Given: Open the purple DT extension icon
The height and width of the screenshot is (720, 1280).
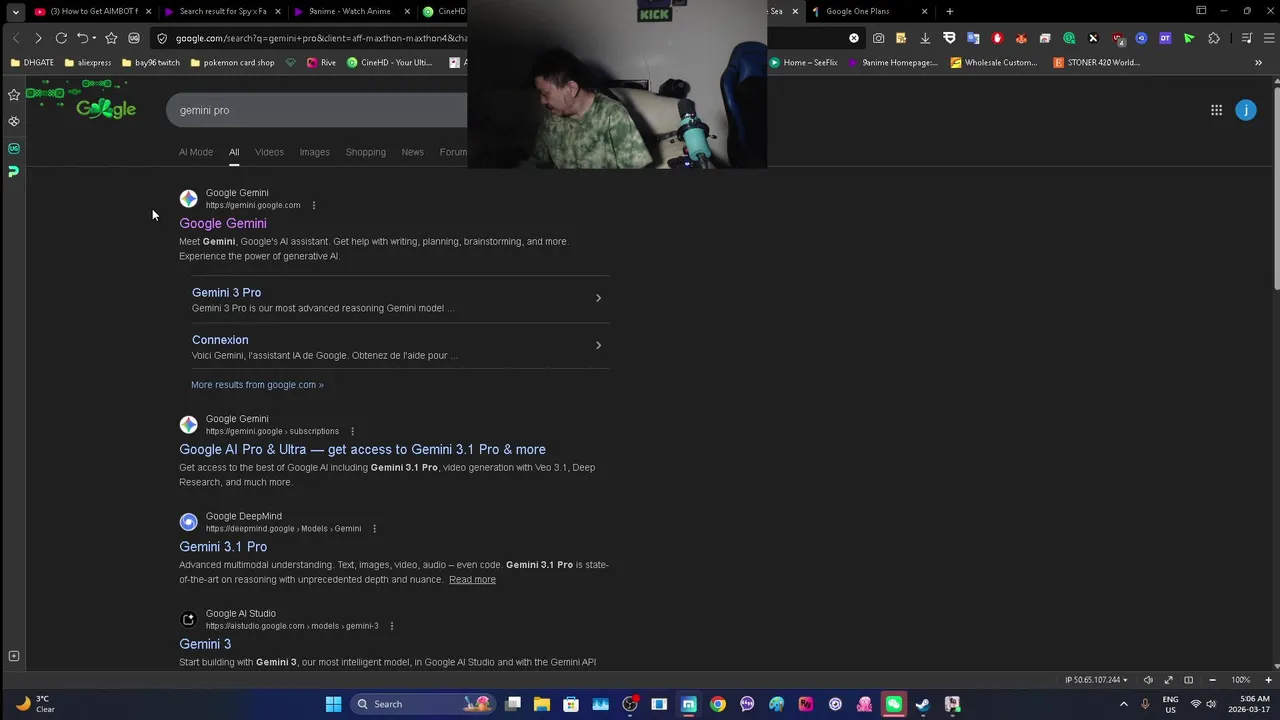Looking at the screenshot, I should (1165, 38).
